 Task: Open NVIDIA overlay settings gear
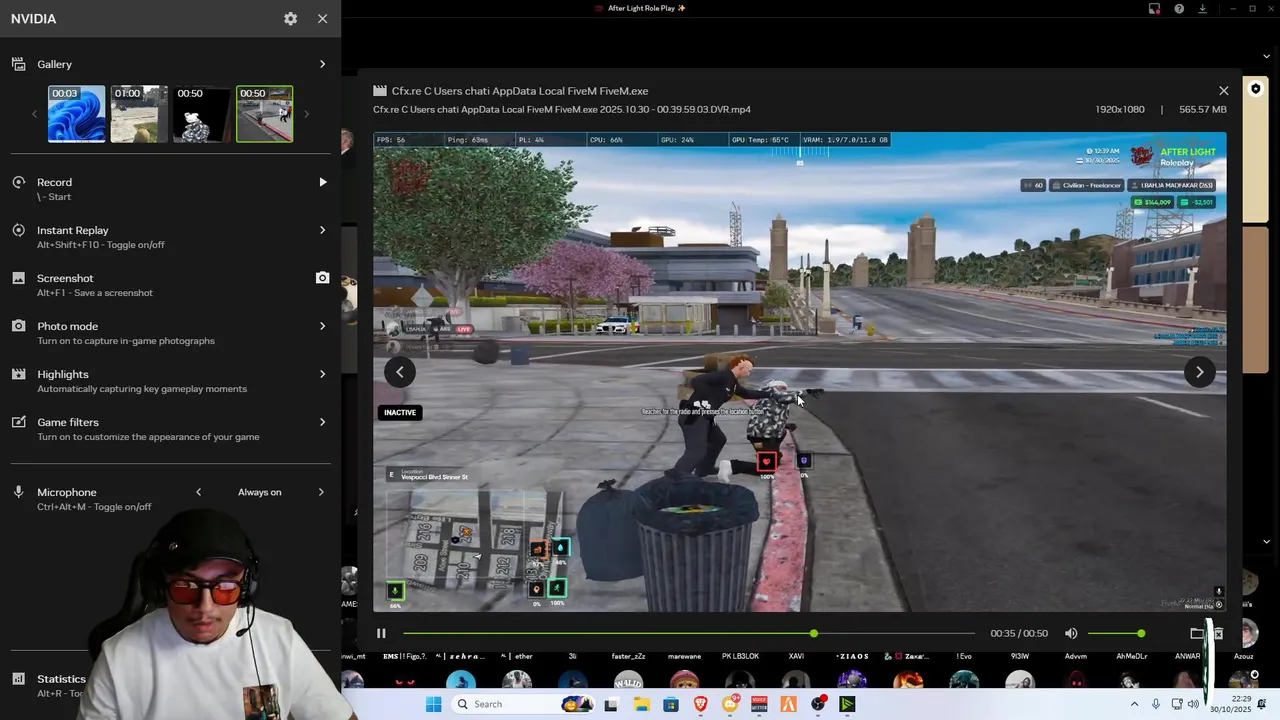pyautogui.click(x=290, y=19)
